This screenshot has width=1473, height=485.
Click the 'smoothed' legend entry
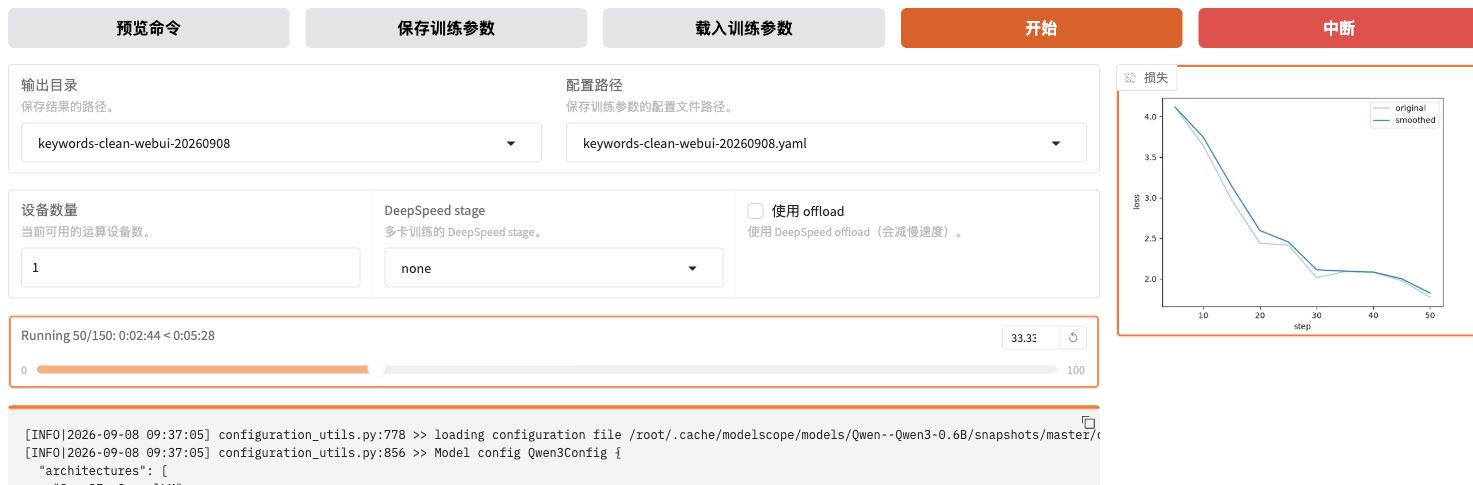click(x=1405, y=120)
